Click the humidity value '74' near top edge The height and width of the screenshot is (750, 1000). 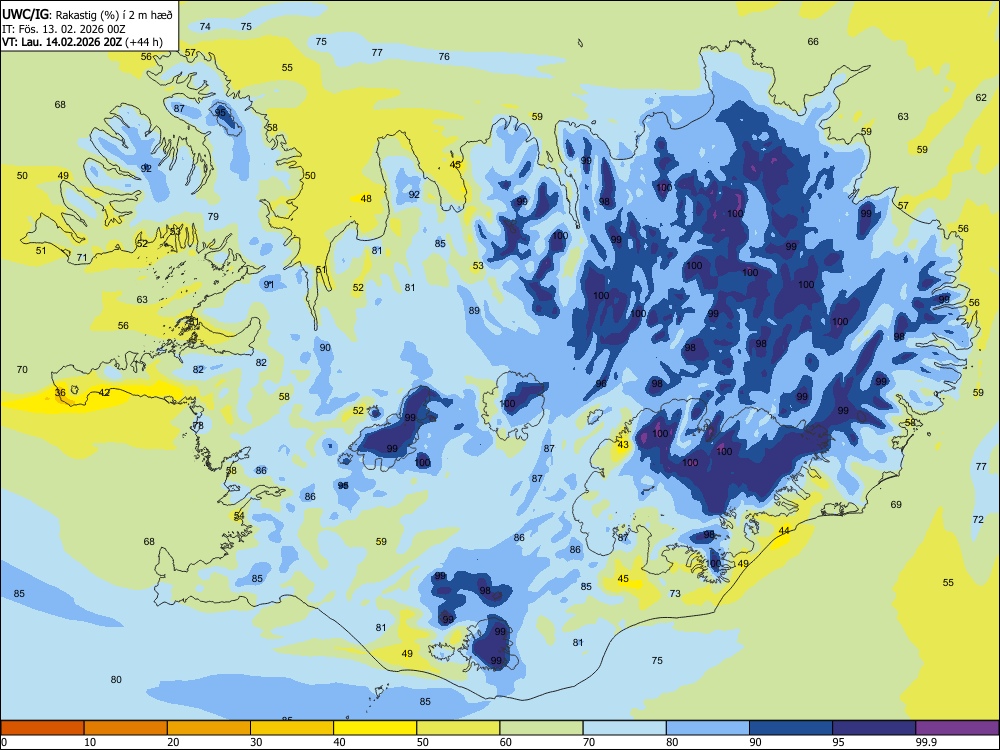[x=205, y=26]
